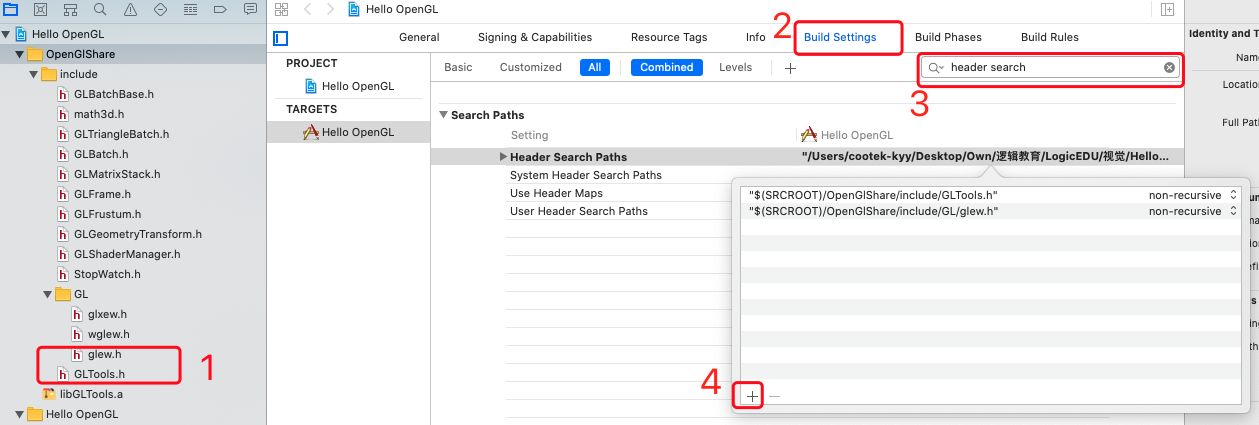Click the Hello OpenGL jump bar project icon
Viewport: 1259px width, 425px height.
(354, 9)
